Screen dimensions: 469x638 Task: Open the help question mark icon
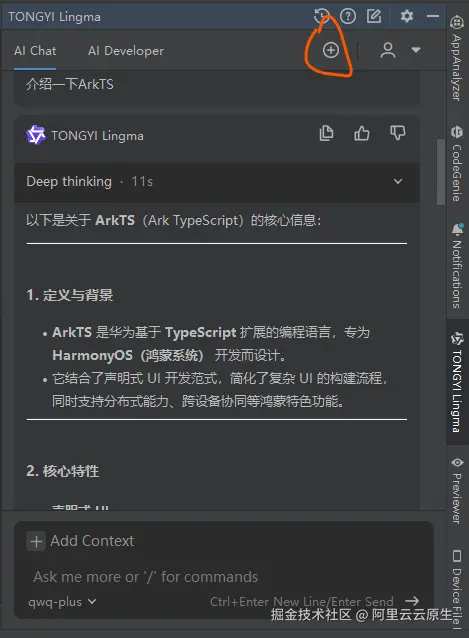348,16
